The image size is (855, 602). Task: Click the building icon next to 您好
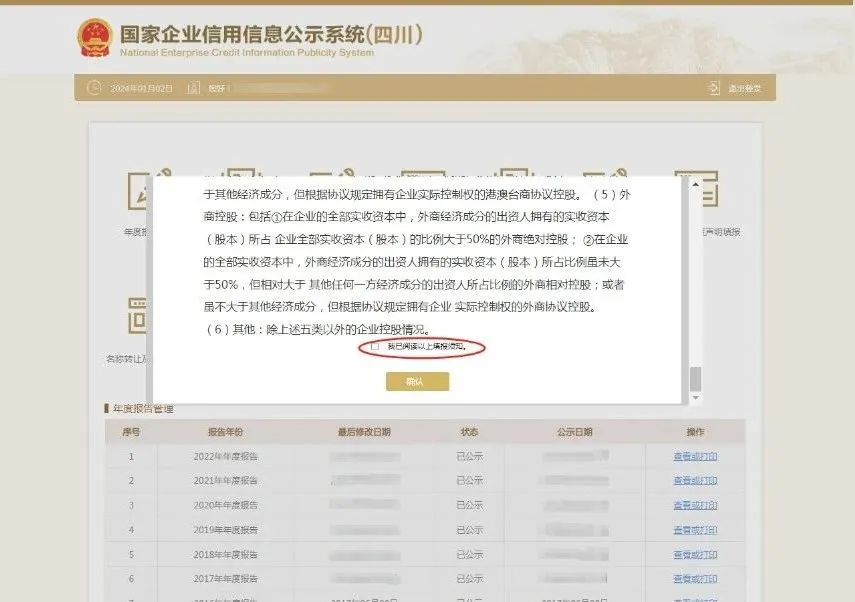coord(196,88)
